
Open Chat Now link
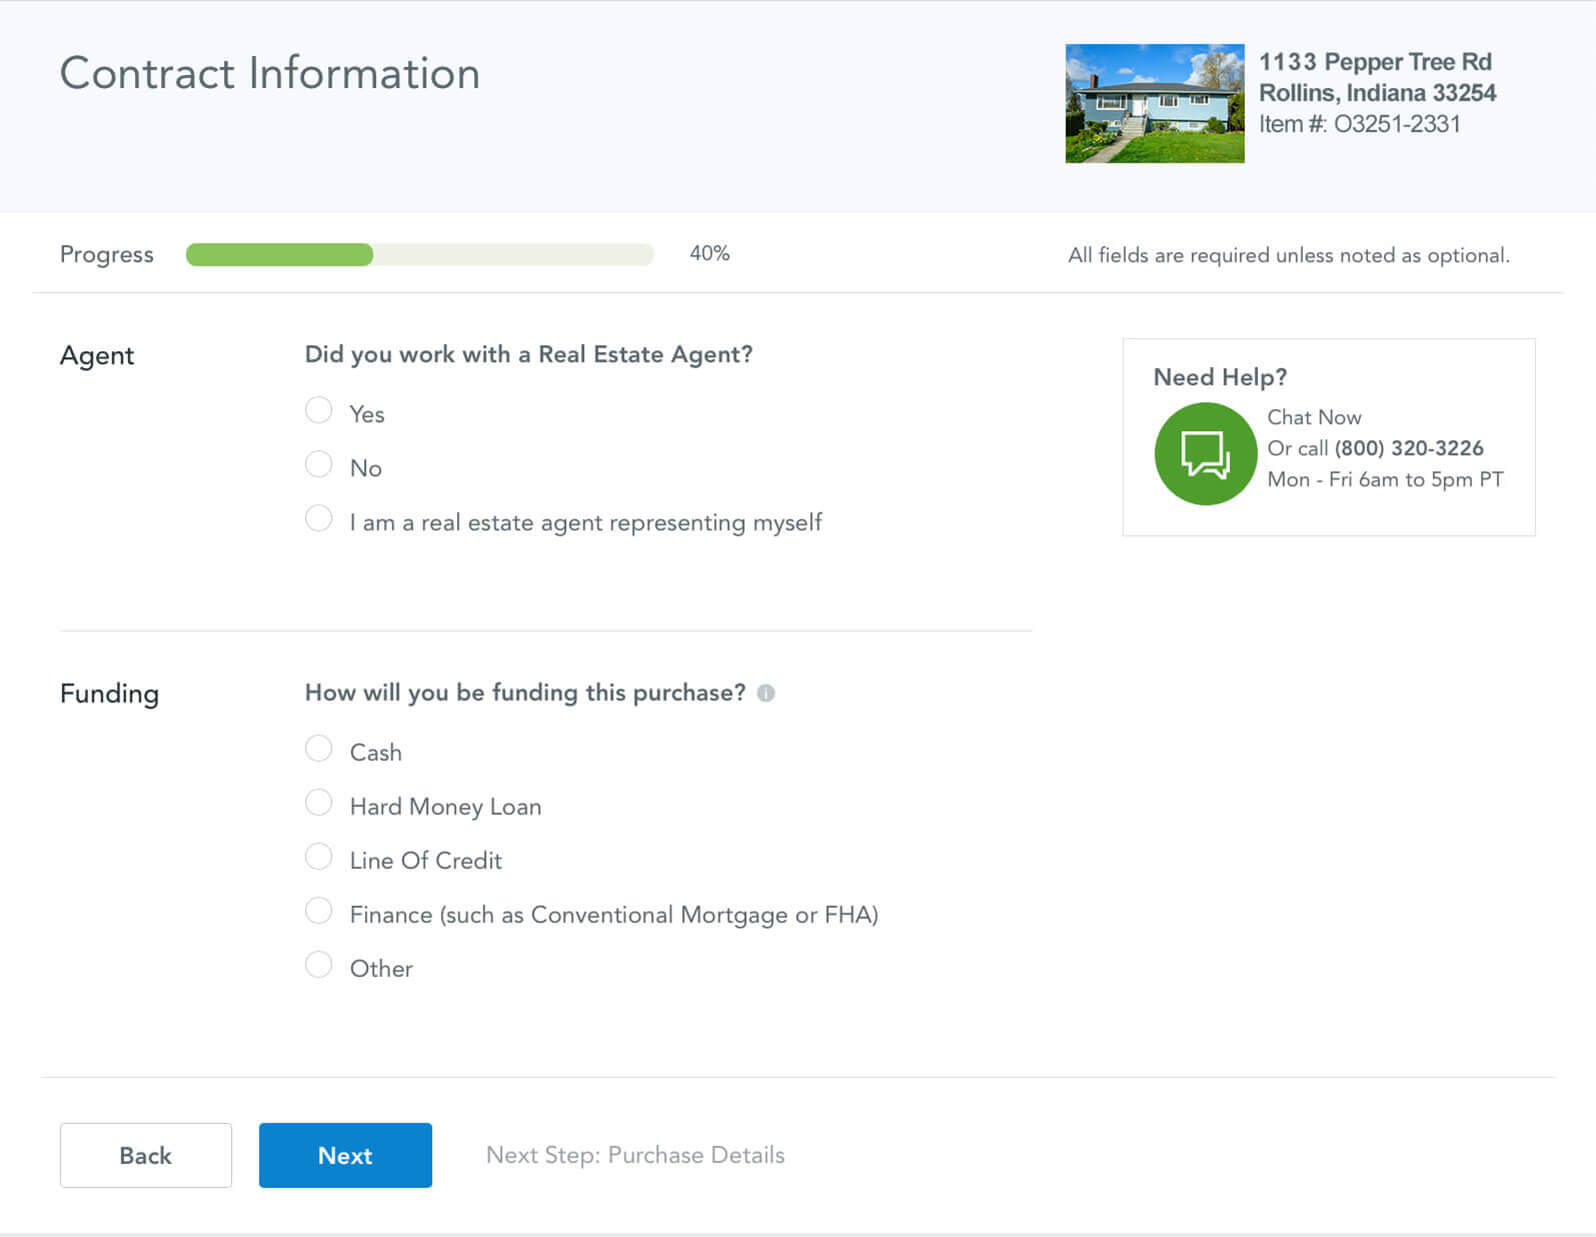(x=1314, y=417)
